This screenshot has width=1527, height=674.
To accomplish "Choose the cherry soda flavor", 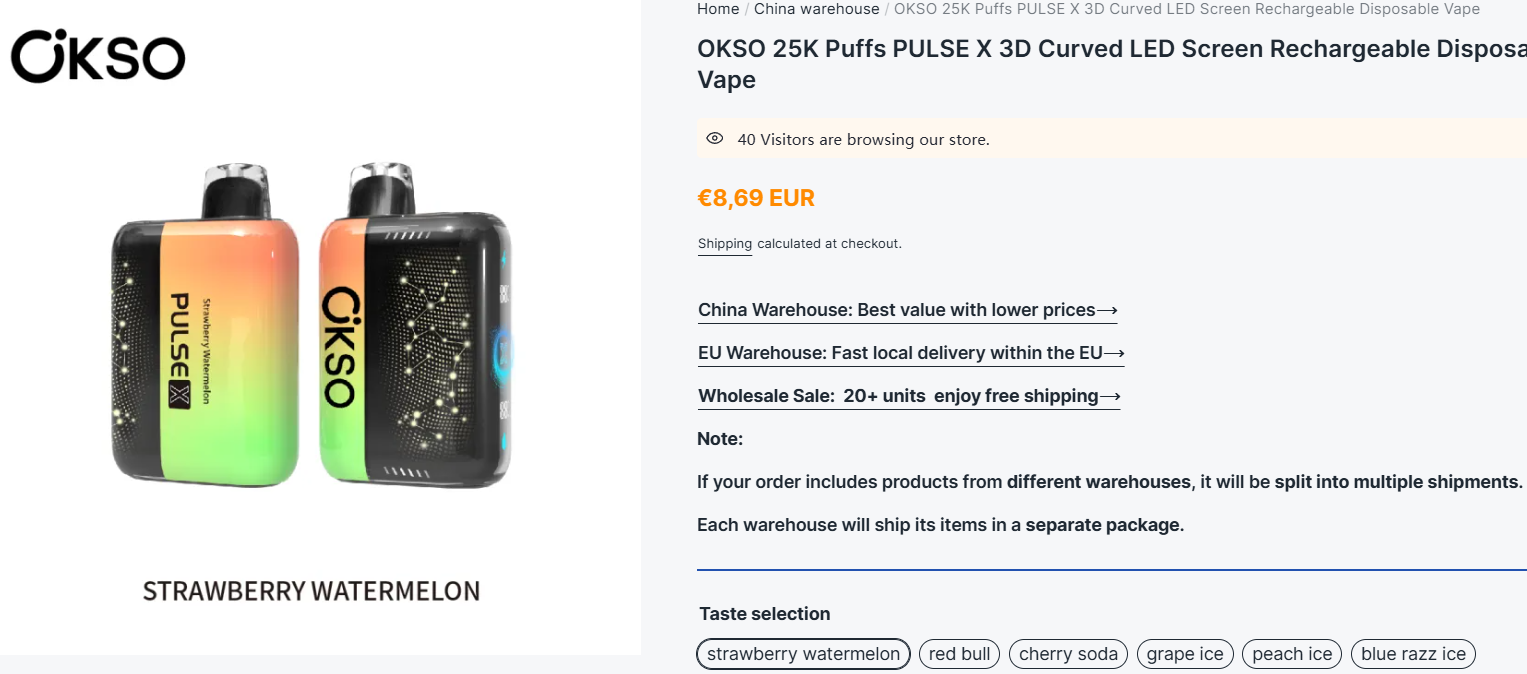I will 1068,654.
